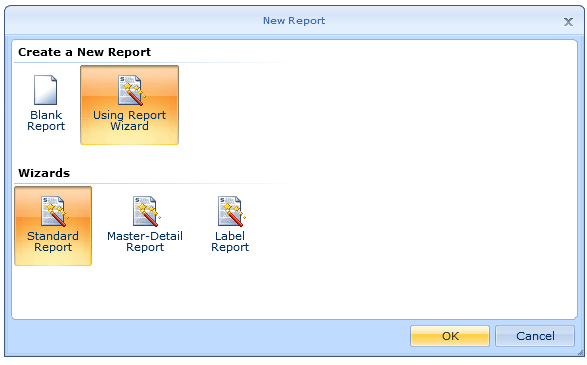The image size is (587, 365).
Task: Choose the Label Report wizard icon
Action: (x=231, y=211)
